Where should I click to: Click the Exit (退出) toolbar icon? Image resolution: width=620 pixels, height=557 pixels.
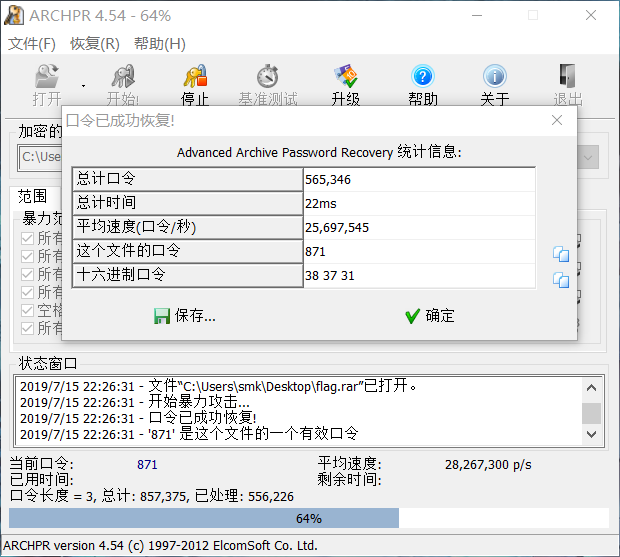click(567, 76)
